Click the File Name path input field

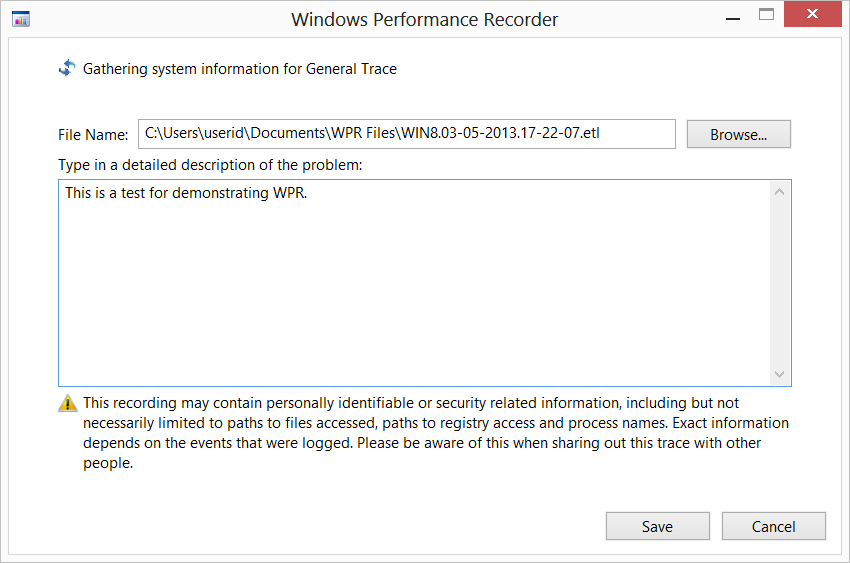point(406,133)
